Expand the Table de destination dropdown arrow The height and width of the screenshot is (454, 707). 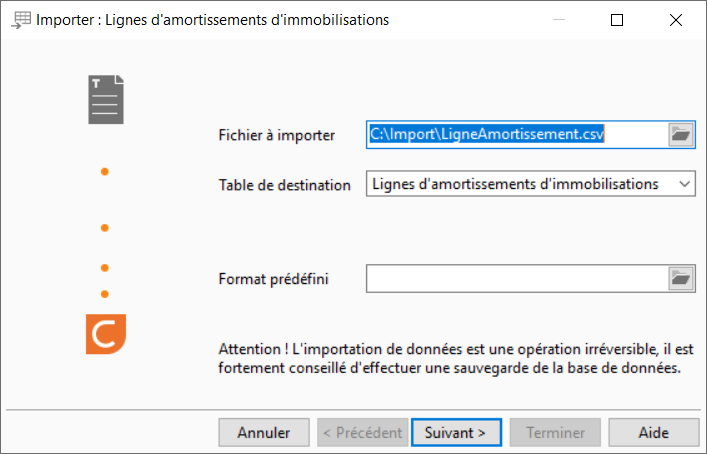coord(684,184)
